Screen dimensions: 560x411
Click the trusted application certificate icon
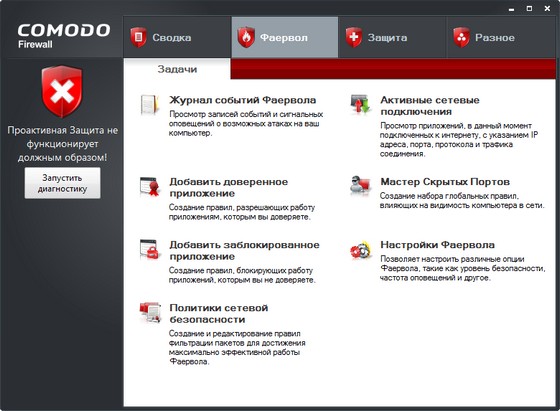tap(150, 186)
